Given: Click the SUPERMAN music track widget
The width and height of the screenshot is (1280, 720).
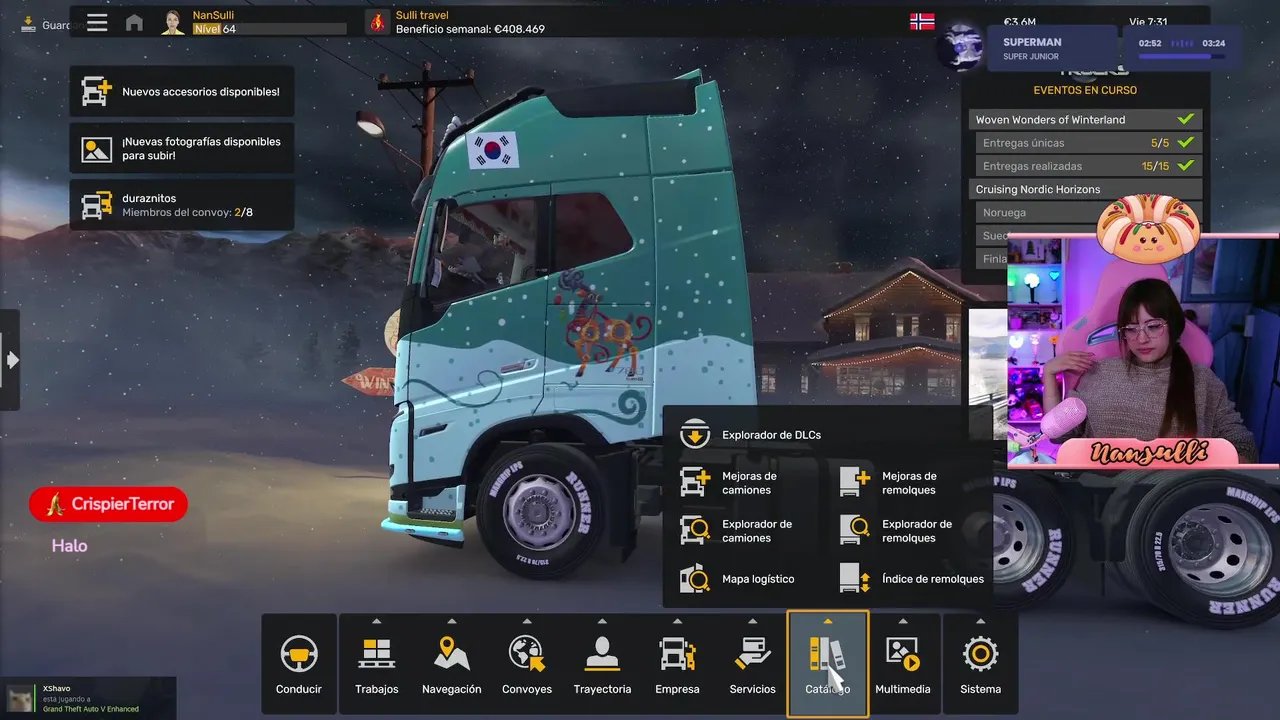Looking at the screenshot, I should point(1050,48).
